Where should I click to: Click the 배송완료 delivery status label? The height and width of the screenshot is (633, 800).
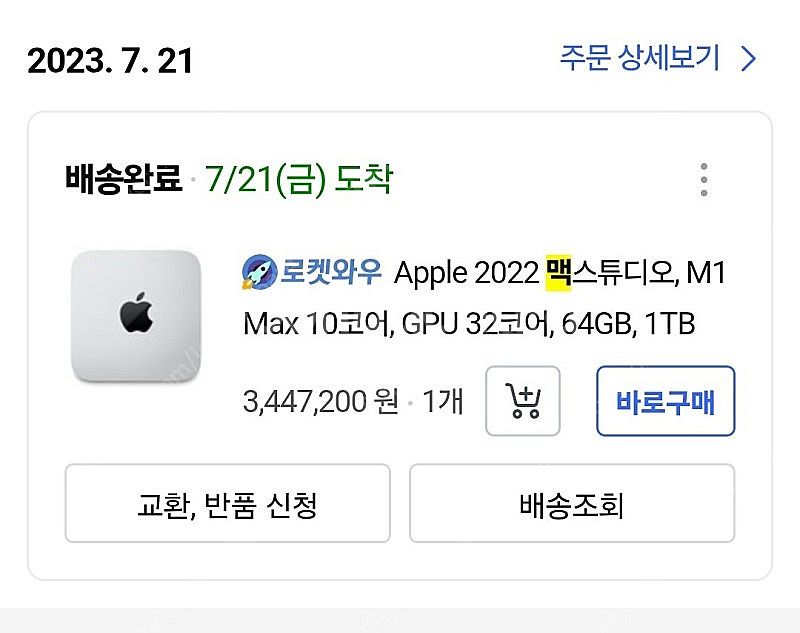tap(120, 178)
